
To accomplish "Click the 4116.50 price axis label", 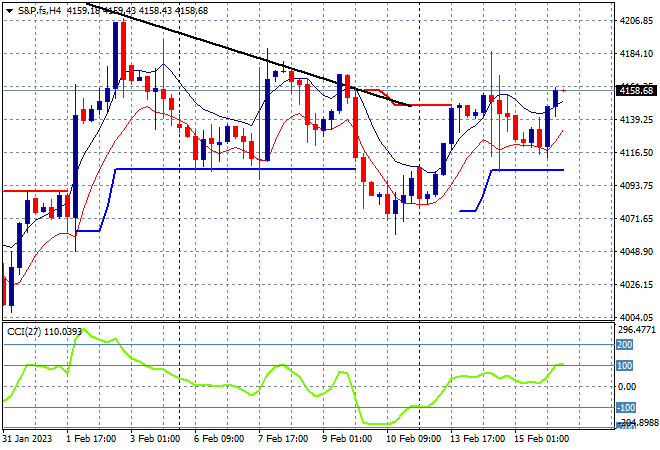I will point(636,152).
